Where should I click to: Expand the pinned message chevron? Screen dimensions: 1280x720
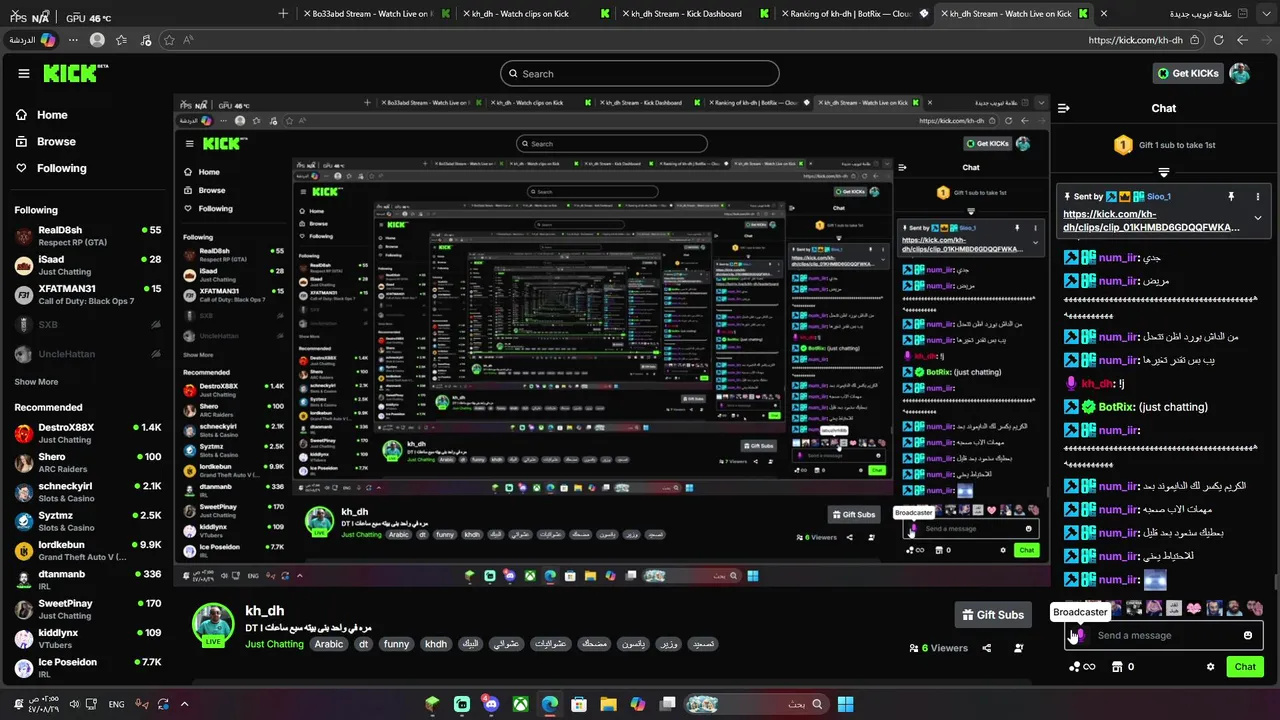click(1258, 218)
